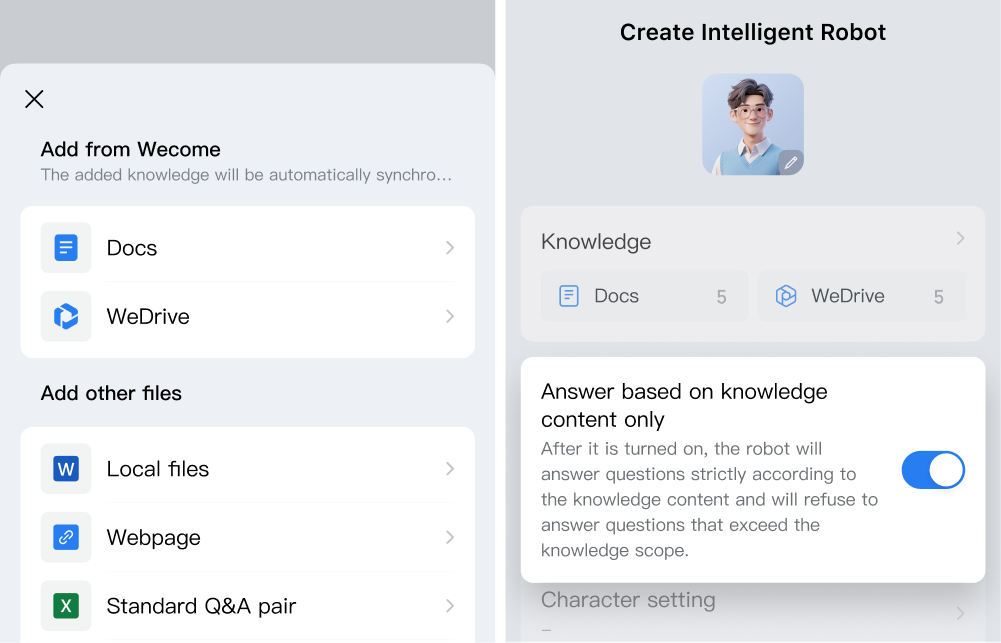The image size is (1001, 643).
Task: Click the Excel Standard Q&A icon
Action: point(66,606)
